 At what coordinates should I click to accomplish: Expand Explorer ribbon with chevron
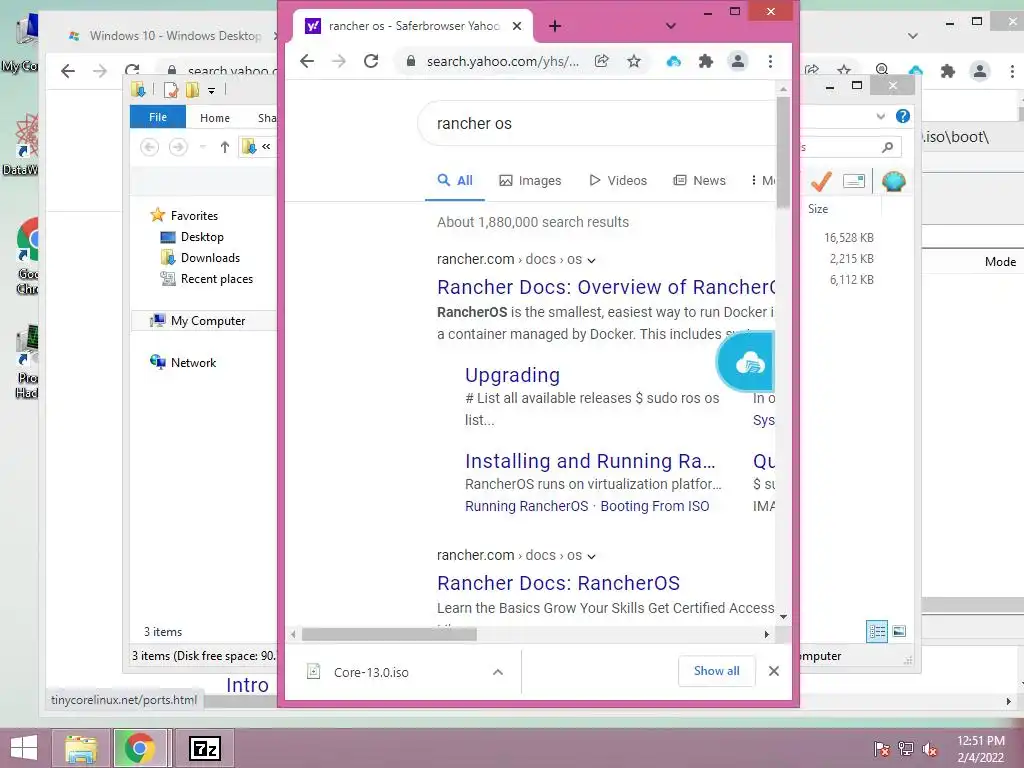881,116
